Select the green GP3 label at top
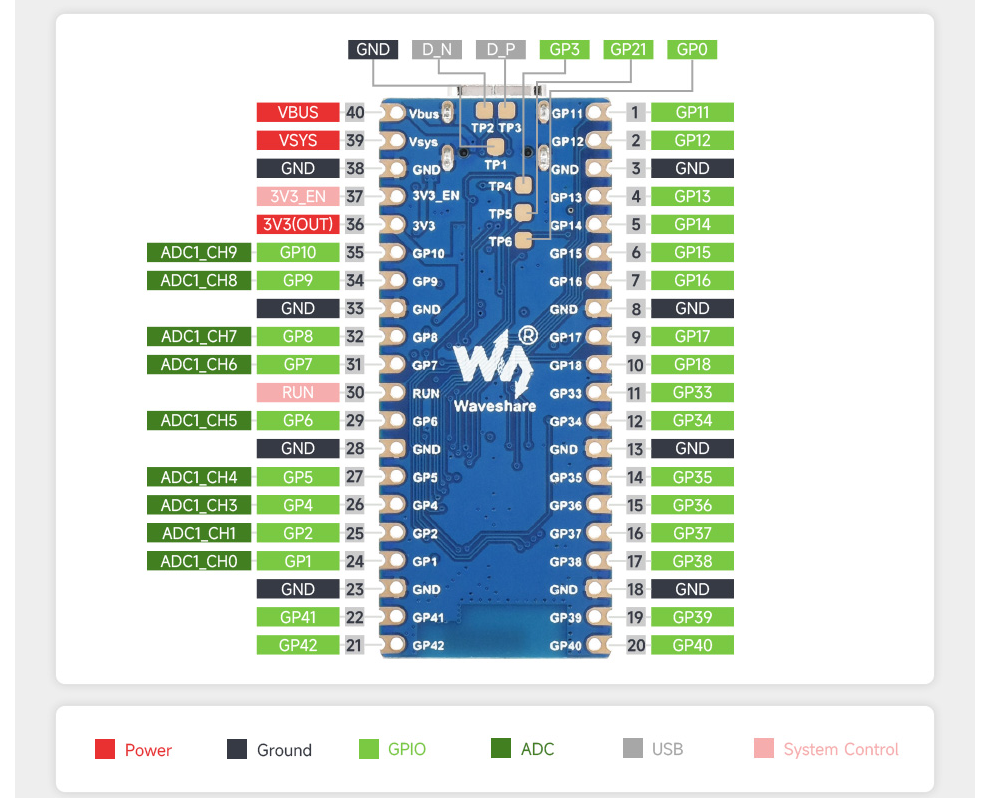This screenshot has width=983, height=798. [x=565, y=50]
